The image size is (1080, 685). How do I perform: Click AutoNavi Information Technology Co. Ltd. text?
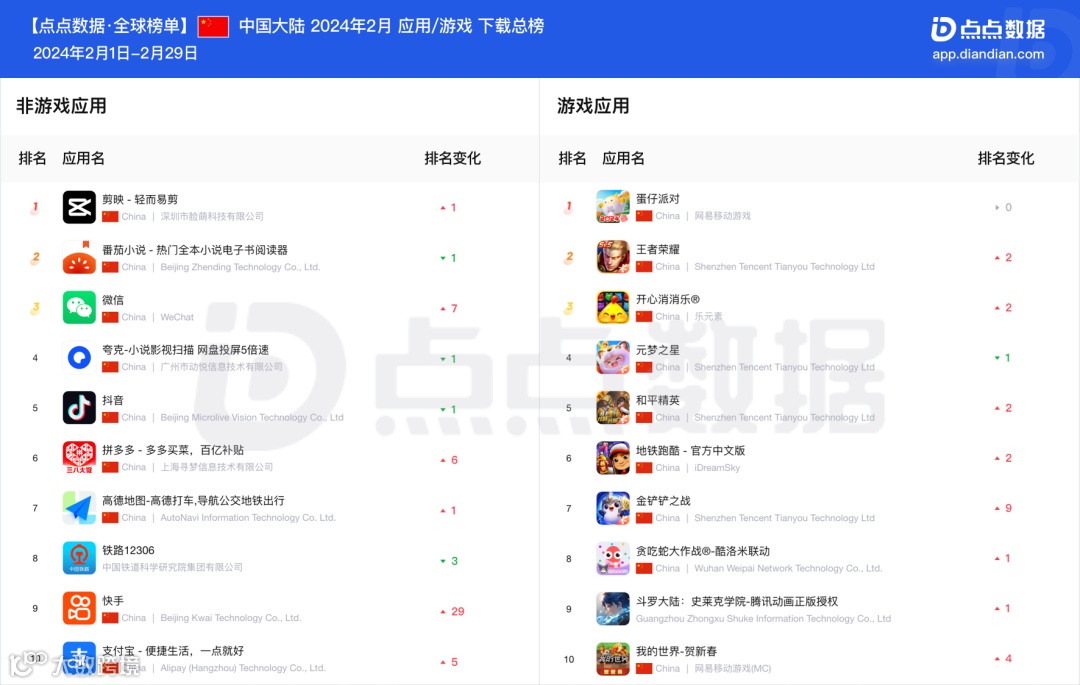pos(248,518)
